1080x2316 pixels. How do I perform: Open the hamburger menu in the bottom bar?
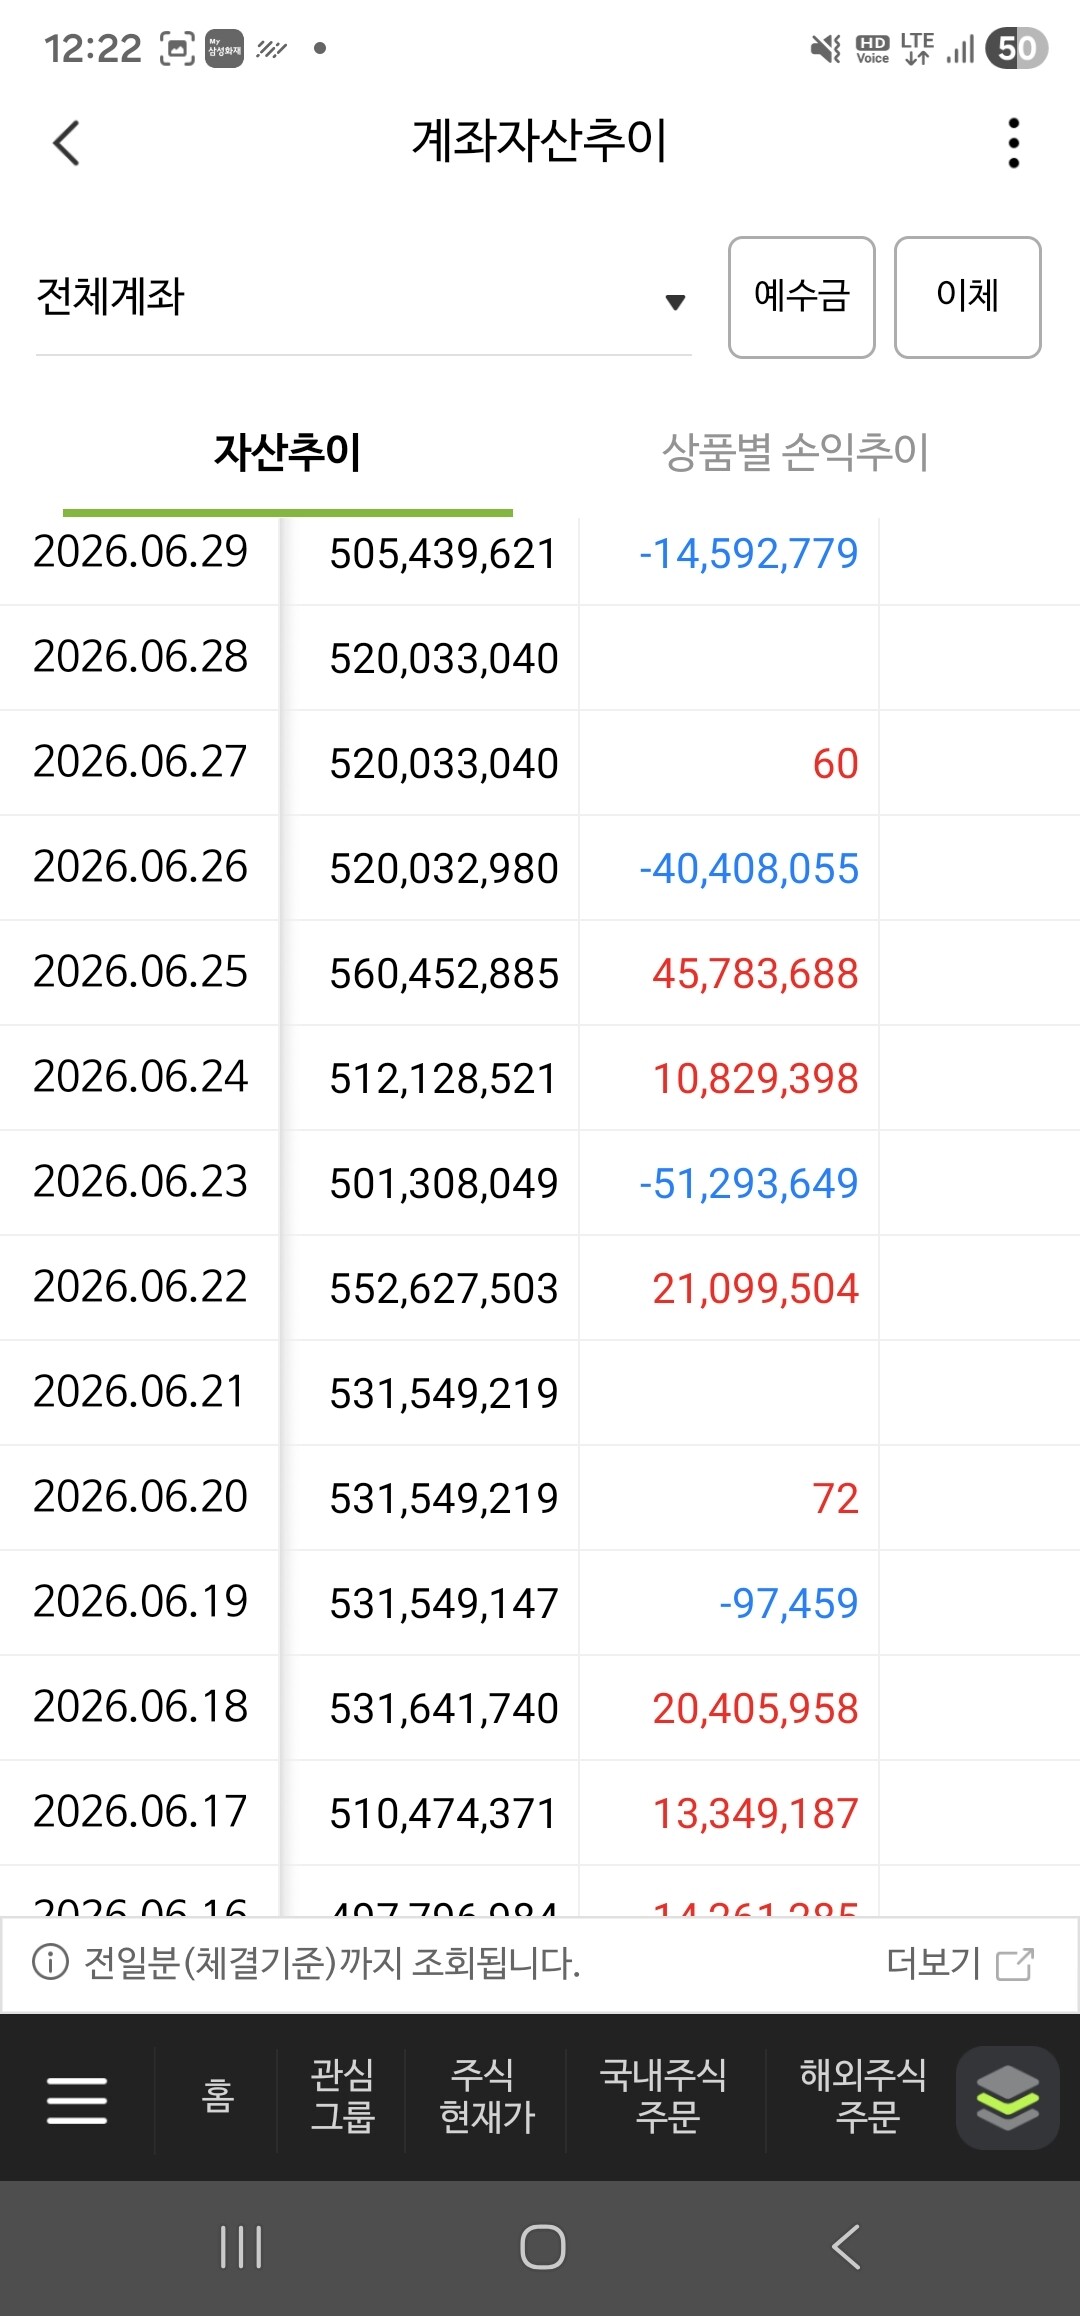coord(77,2099)
